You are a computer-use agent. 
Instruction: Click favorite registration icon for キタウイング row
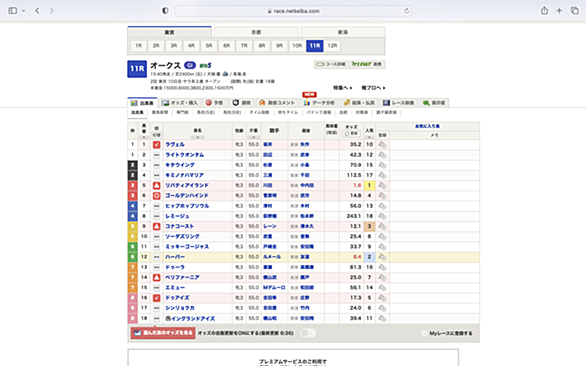pyautogui.click(x=382, y=165)
